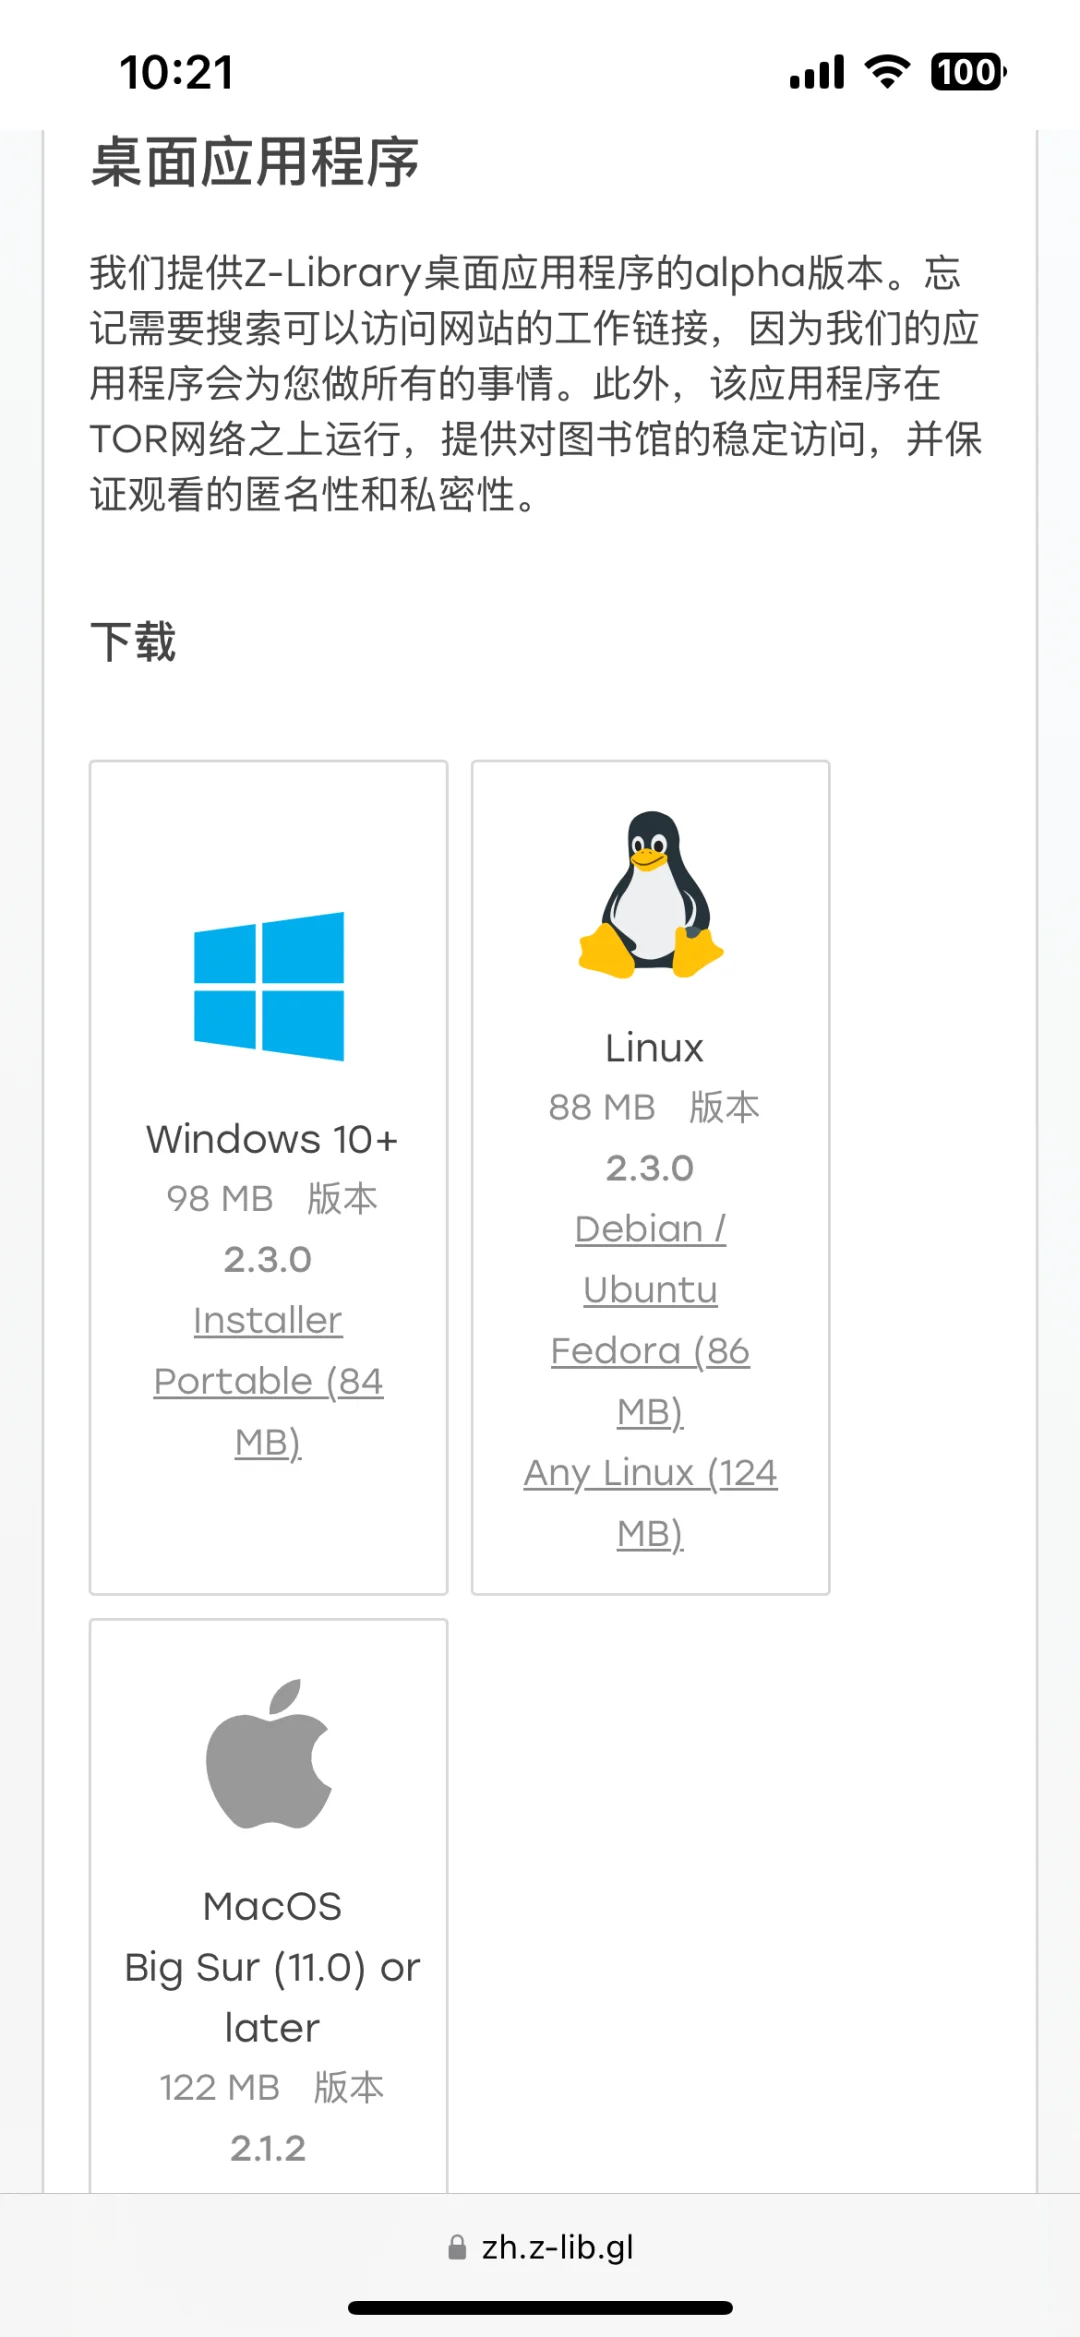The image size is (1080, 2337).
Task: Open the Any Linux (124 MB) link
Action: 651,1503
